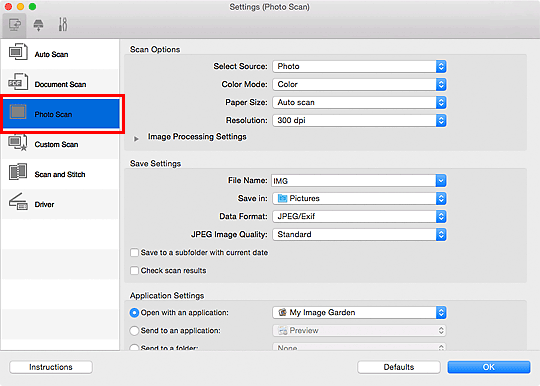Click the red close window button
540x386 pixels.
[8, 7]
